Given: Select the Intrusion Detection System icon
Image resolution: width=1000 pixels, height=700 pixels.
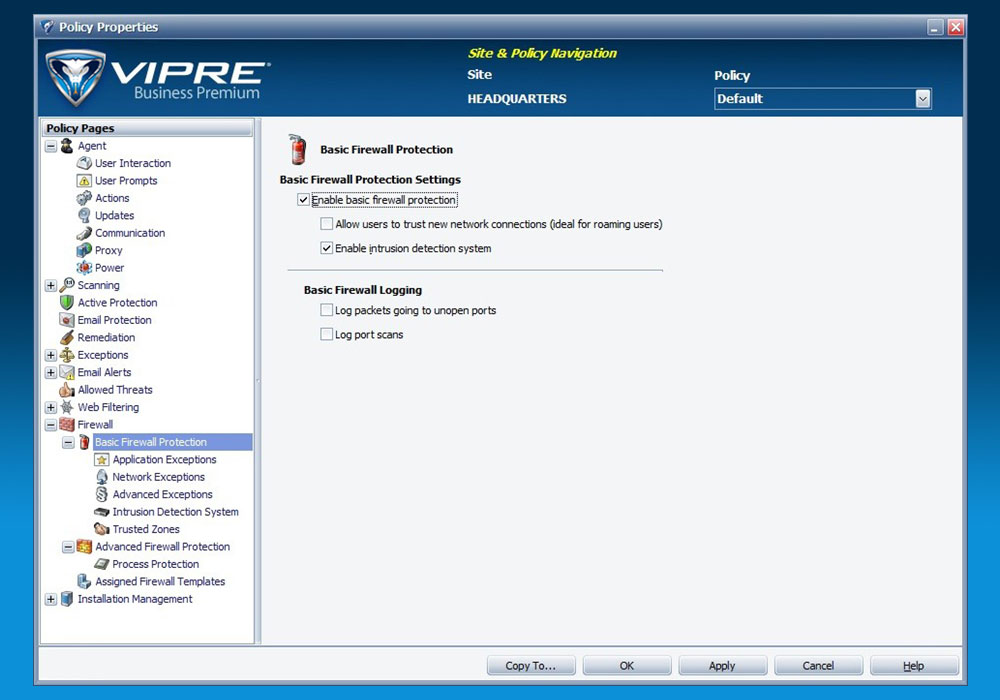Looking at the screenshot, I should [101, 512].
